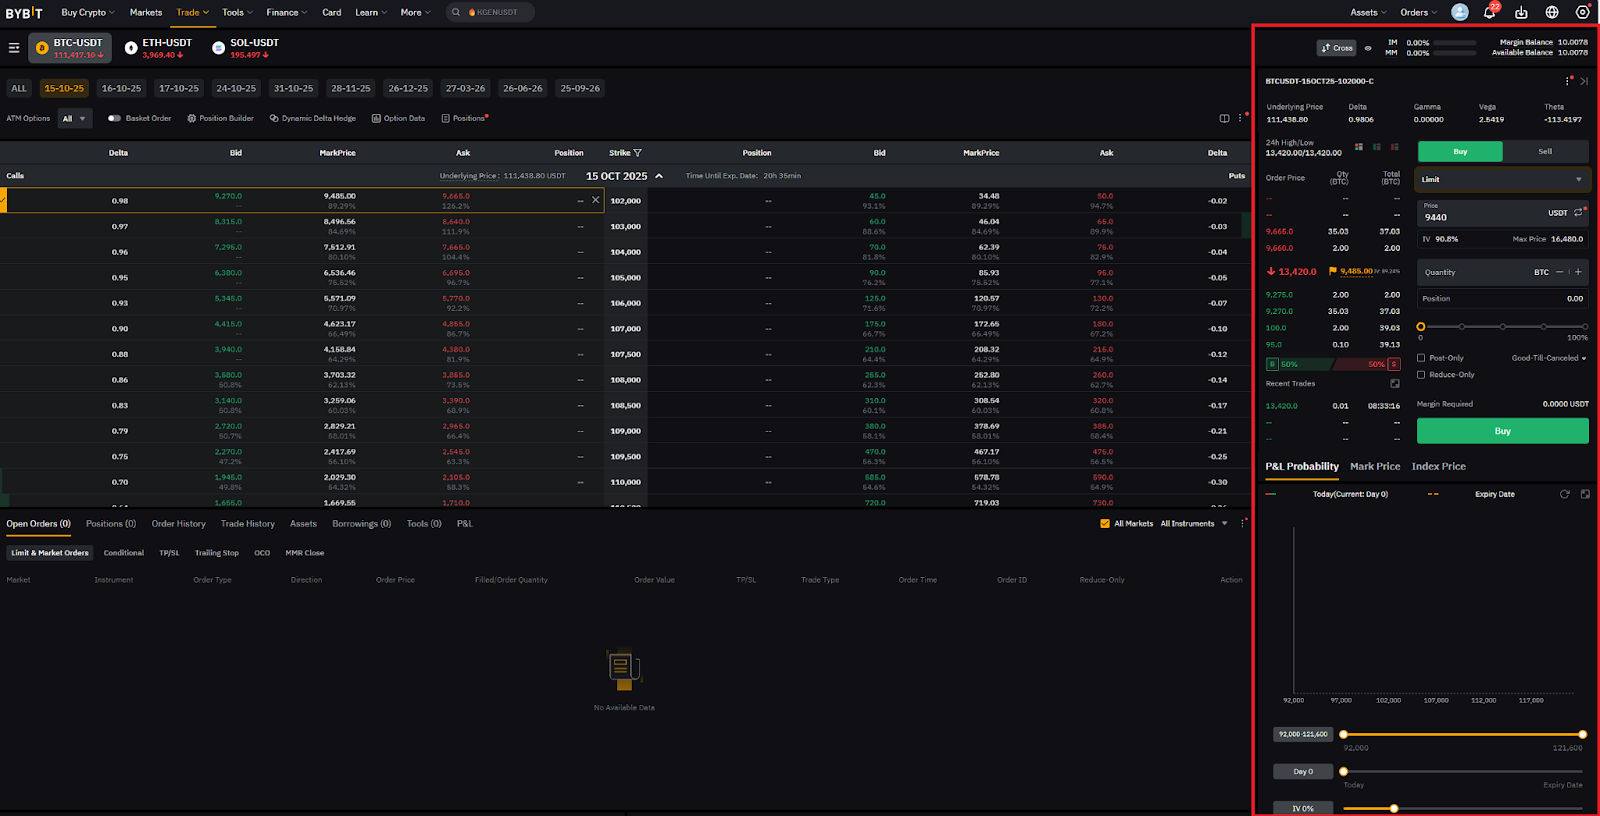Switch to the Index Price chart tab
The width and height of the screenshot is (1600, 816).
(1438, 466)
